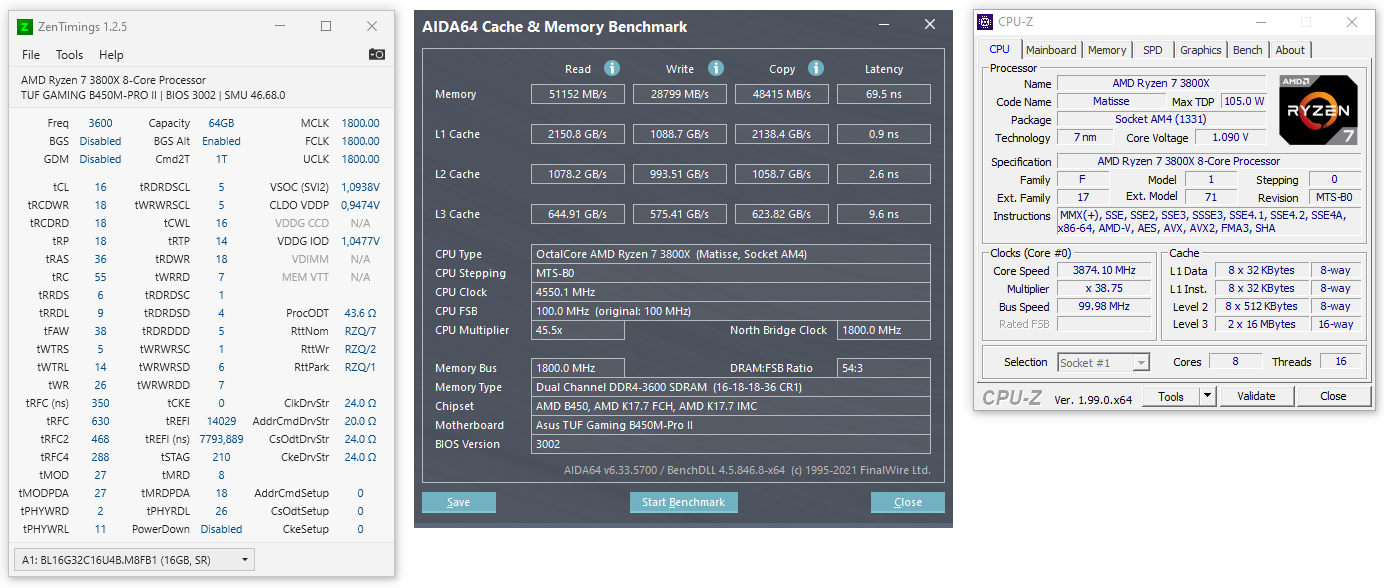The height and width of the screenshot is (588, 1384).
Task: Click the PowerDown Disabled value in ZenTimings
Action: 221,529
